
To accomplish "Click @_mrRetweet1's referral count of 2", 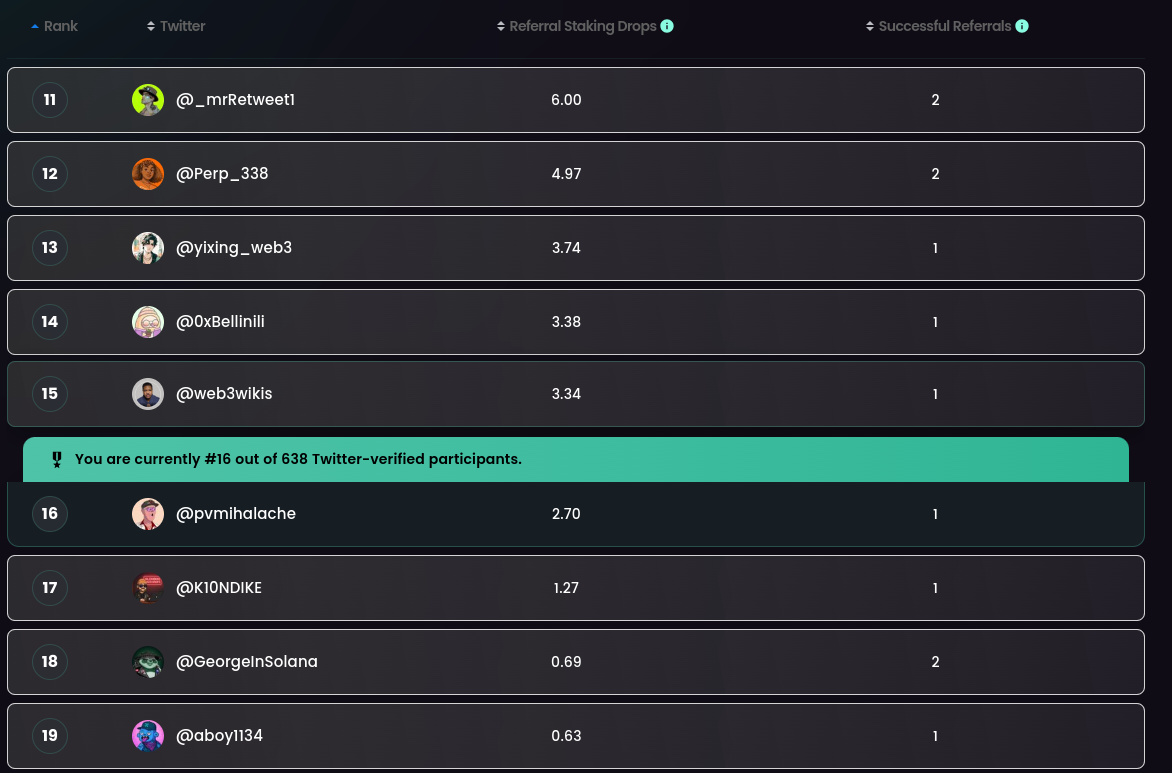I will click(x=936, y=100).
